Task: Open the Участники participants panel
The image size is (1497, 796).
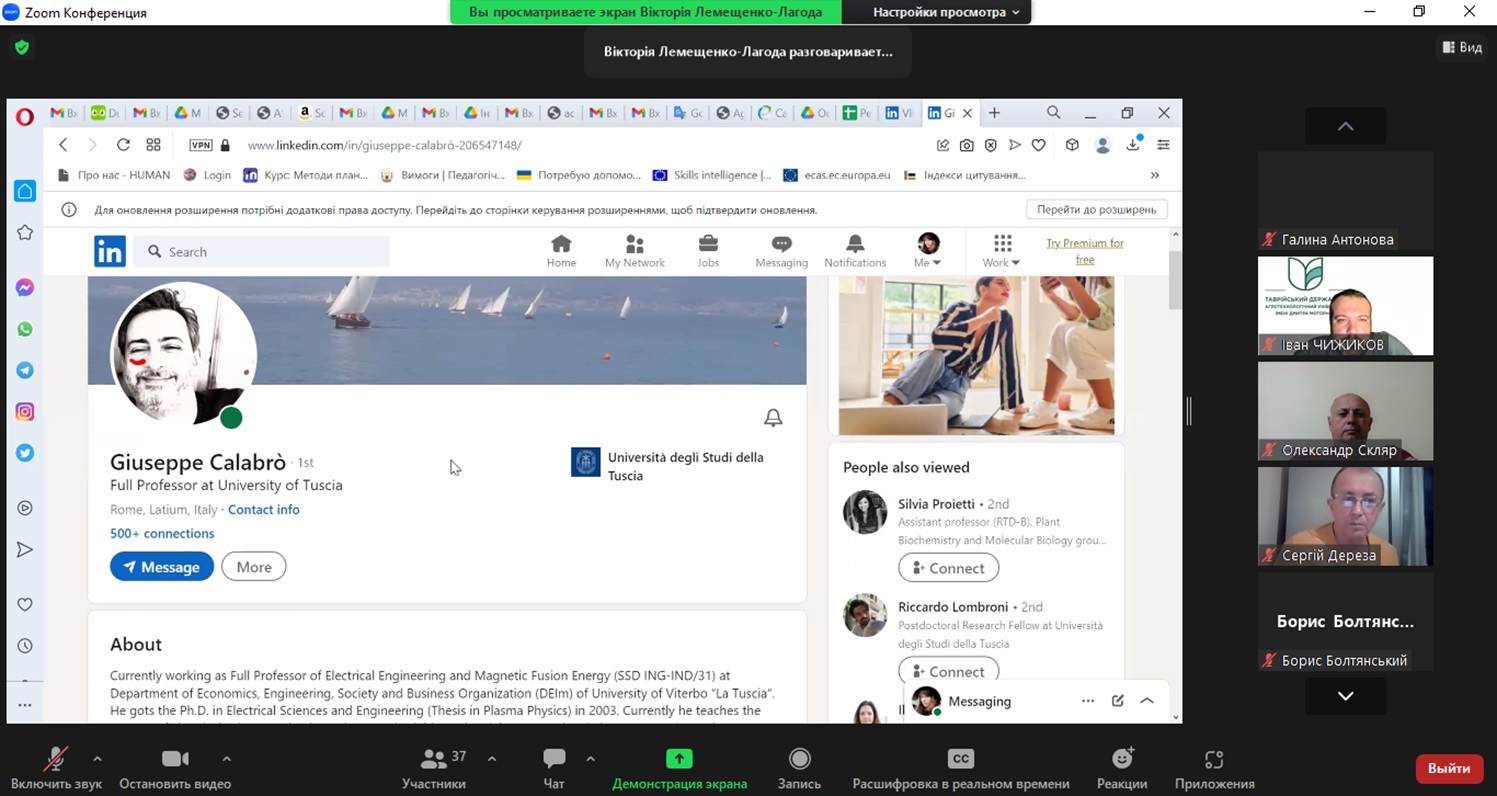Action: coord(434,768)
